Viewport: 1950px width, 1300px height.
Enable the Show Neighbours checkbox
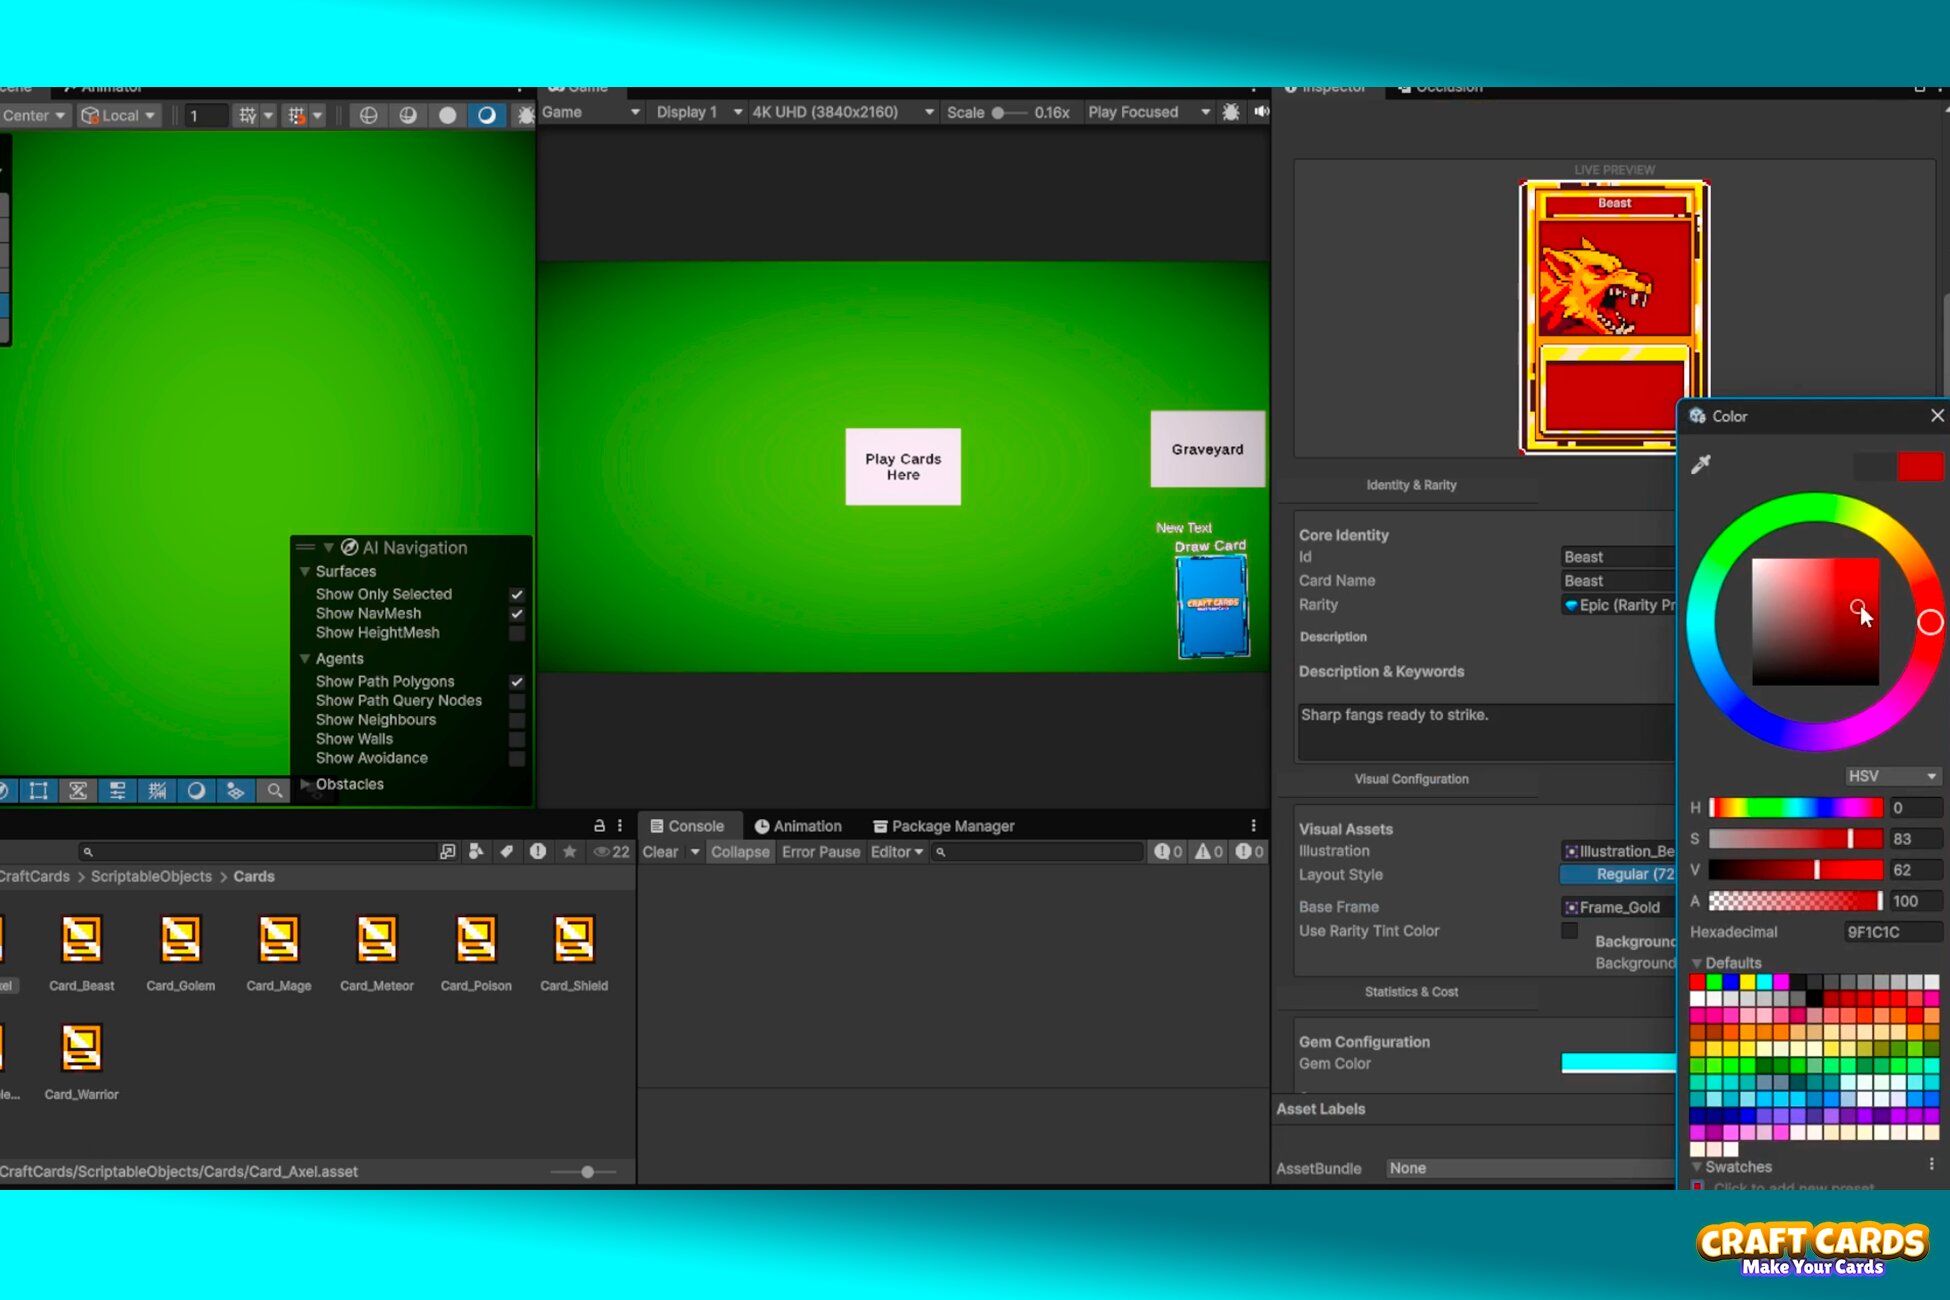[x=517, y=719]
